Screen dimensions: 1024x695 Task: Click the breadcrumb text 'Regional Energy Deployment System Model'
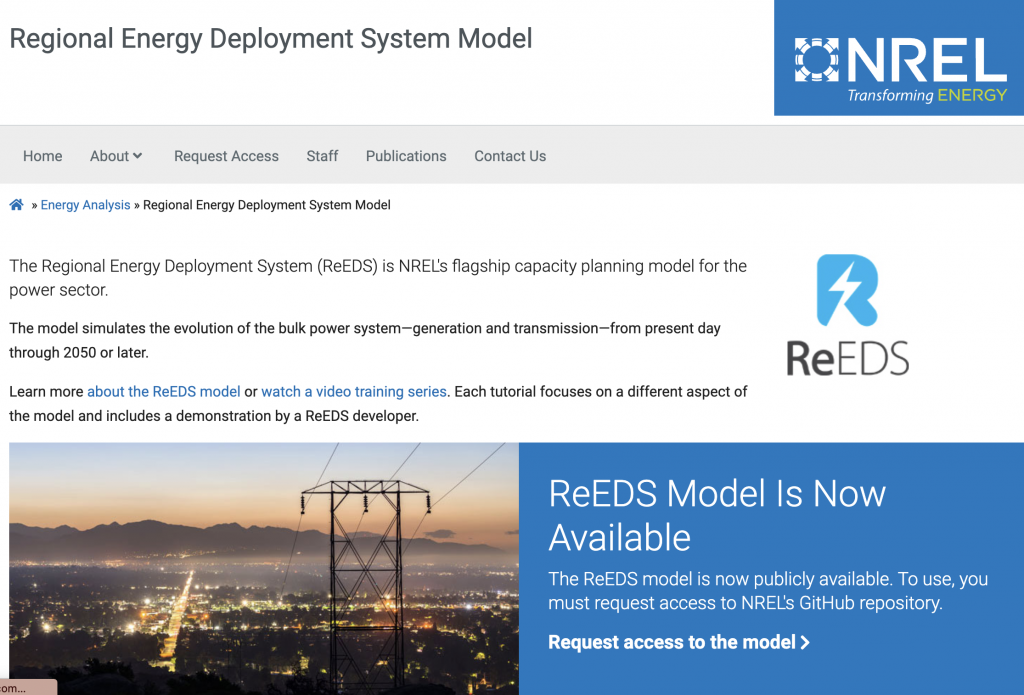pyautogui.click(x=266, y=205)
